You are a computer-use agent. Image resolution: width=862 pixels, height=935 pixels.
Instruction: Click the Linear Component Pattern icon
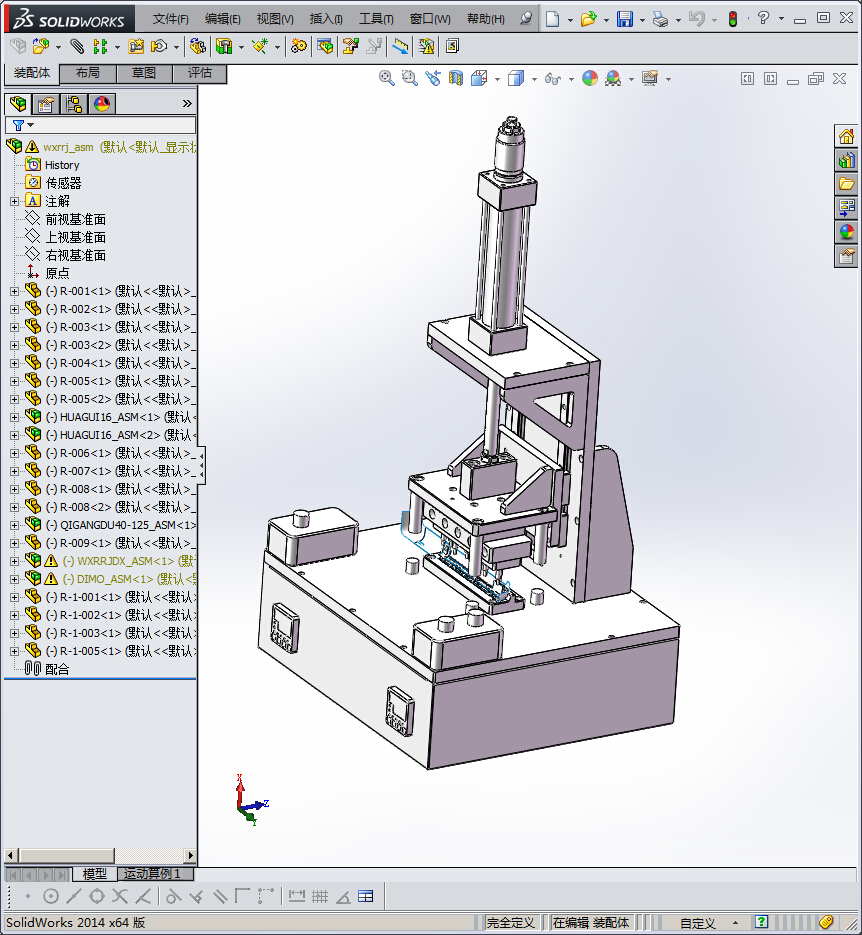pyautogui.click(x=100, y=46)
